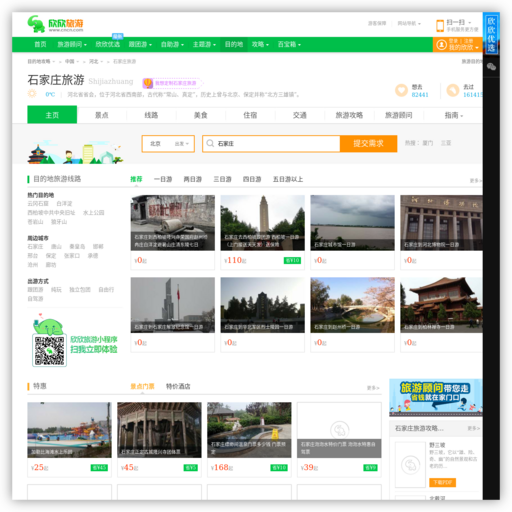The width and height of the screenshot is (512, 512).
Task: Switch to the 住宿 tab
Action: coord(250,115)
